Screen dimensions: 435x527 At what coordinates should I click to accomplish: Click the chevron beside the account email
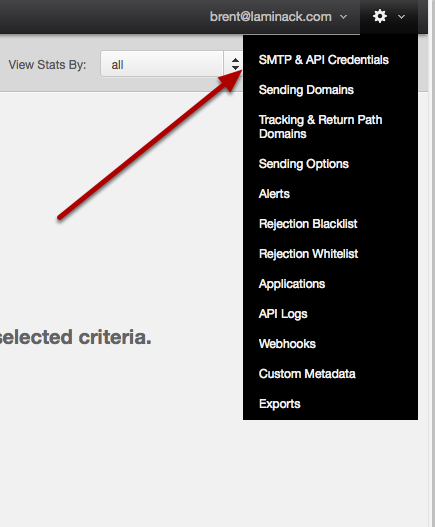click(343, 16)
